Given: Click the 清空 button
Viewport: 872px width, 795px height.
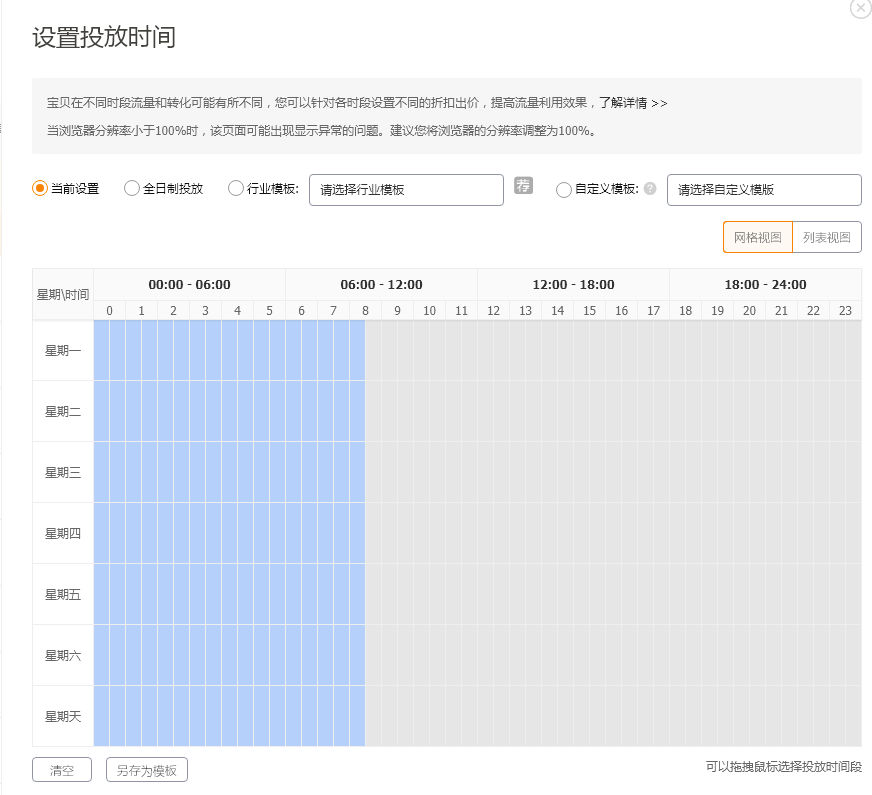Looking at the screenshot, I should pyautogui.click(x=62, y=770).
